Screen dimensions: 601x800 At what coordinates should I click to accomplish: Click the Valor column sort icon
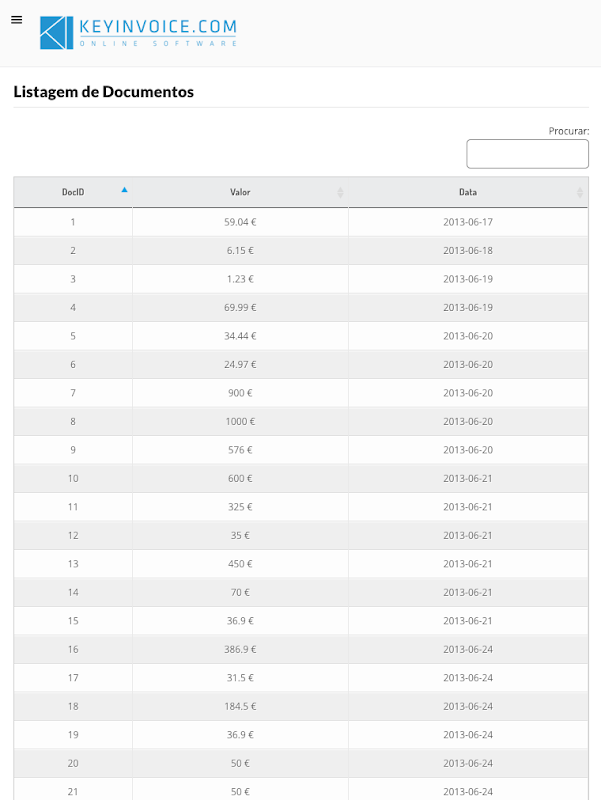[340, 192]
